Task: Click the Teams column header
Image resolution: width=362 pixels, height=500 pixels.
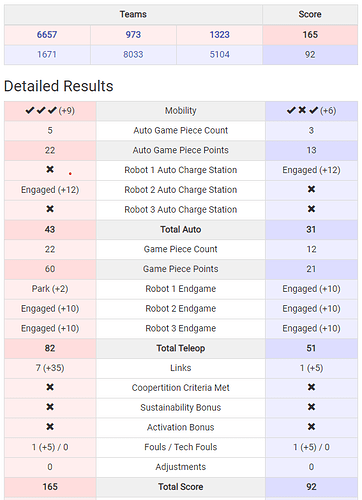Action: click(133, 14)
